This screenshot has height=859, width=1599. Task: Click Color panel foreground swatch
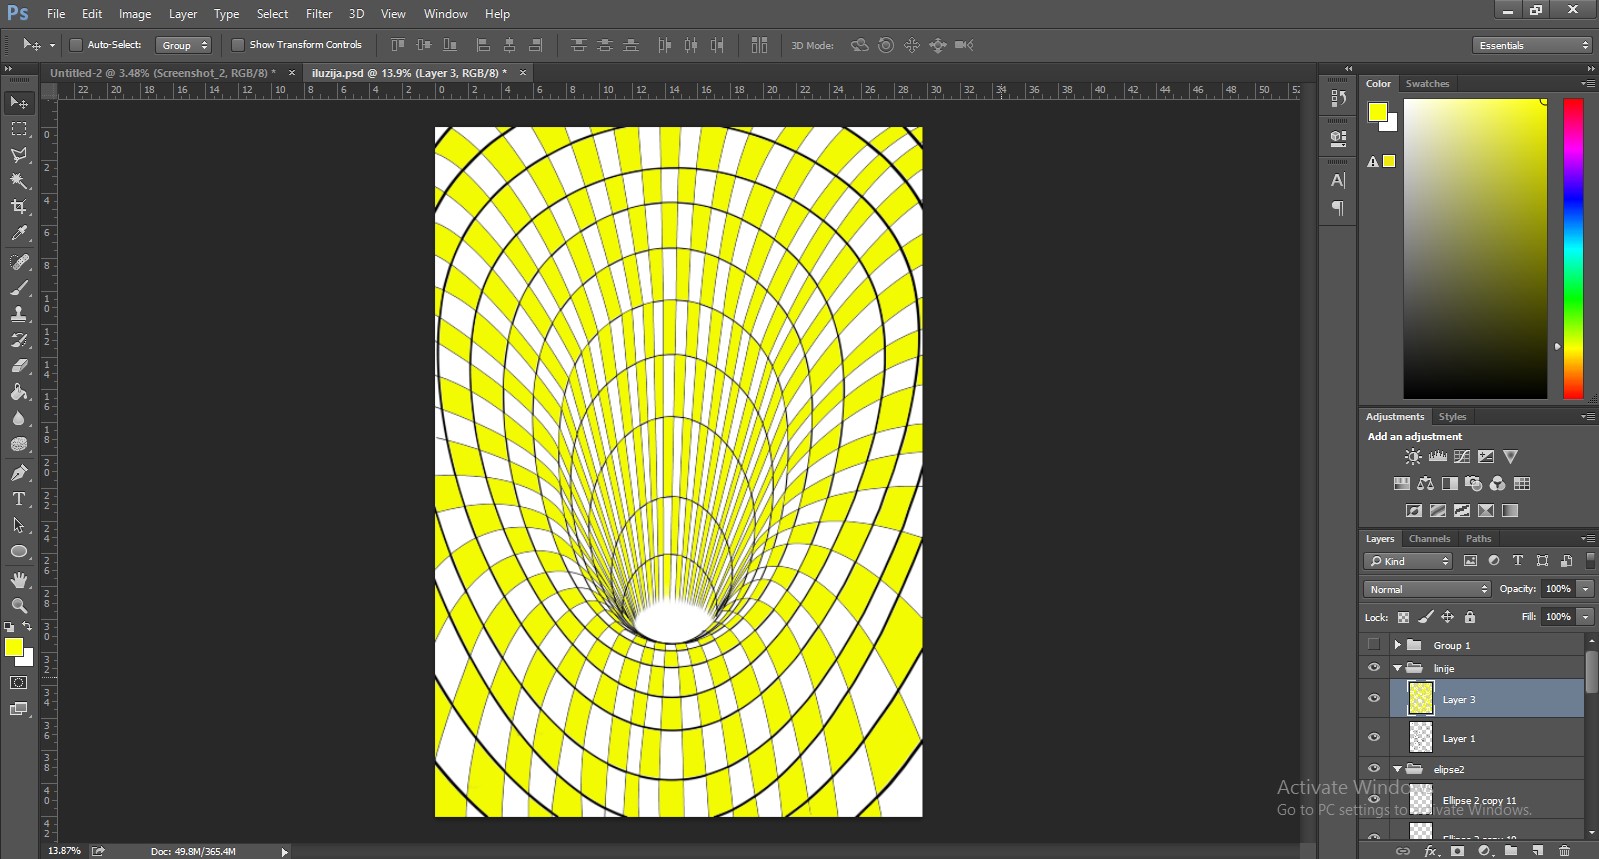tap(1378, 112)
